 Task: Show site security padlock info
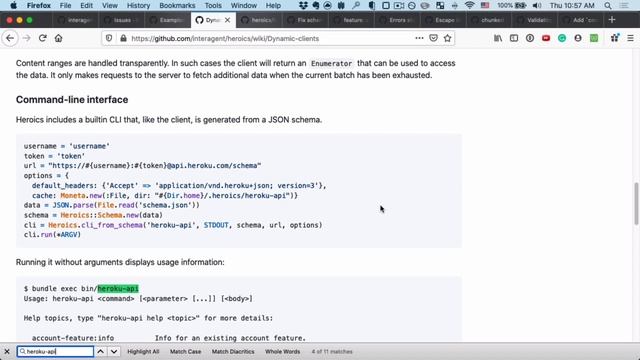tap(123, 38)
